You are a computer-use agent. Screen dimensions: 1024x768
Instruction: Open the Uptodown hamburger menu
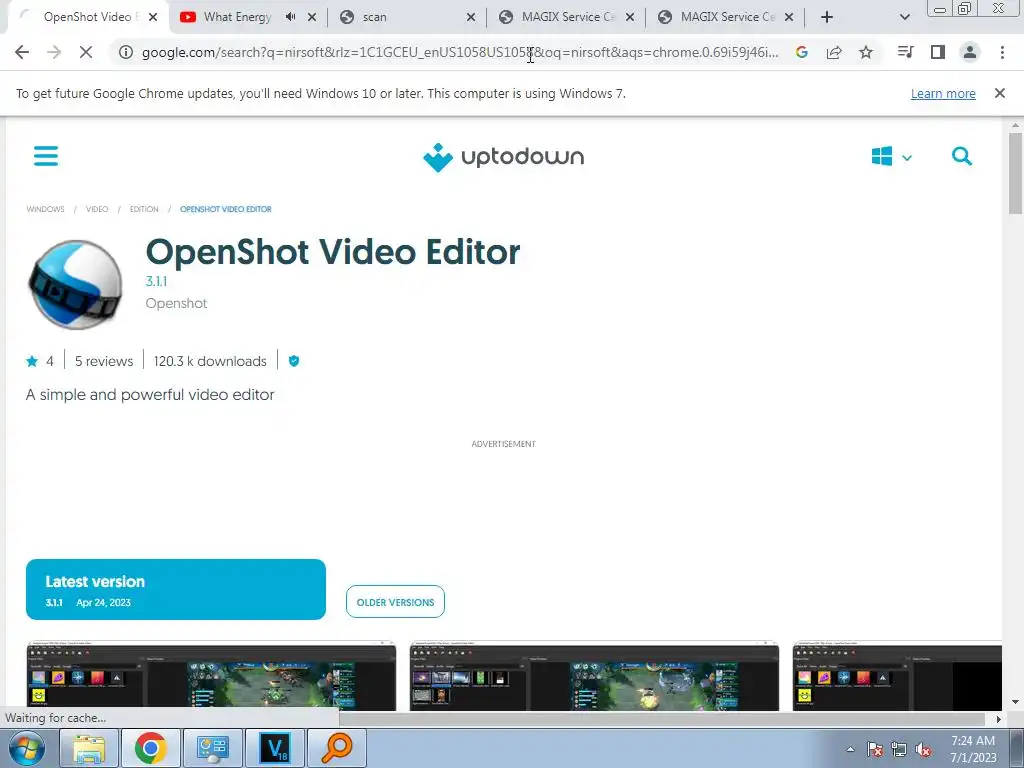pos(46,156)
